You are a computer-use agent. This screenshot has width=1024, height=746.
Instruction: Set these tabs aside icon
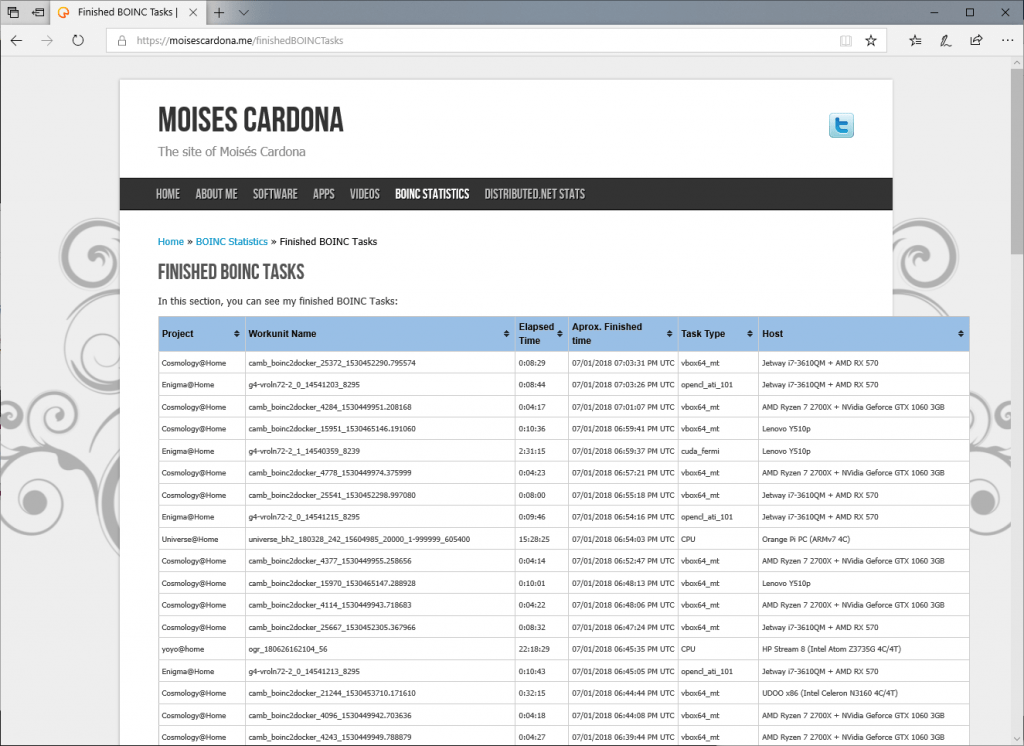coord(37,12)
